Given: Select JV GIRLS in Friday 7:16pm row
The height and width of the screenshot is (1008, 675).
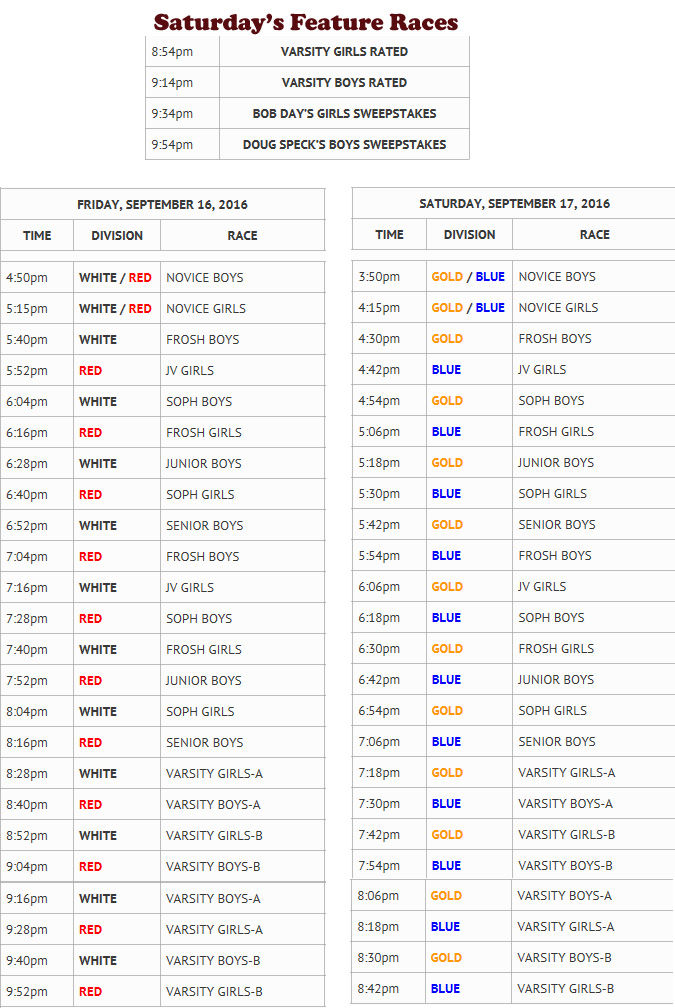Looking at the screenshot, I should pos(190,588).
